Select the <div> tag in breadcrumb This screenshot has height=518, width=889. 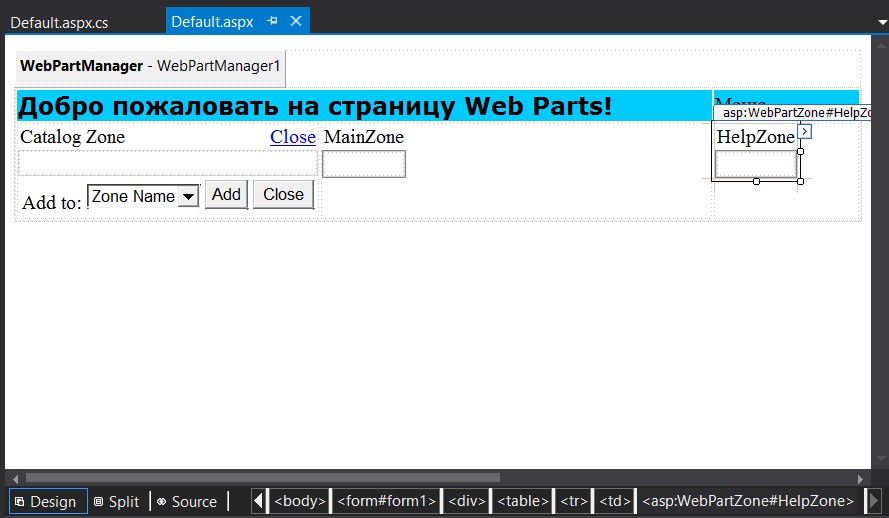467,501
